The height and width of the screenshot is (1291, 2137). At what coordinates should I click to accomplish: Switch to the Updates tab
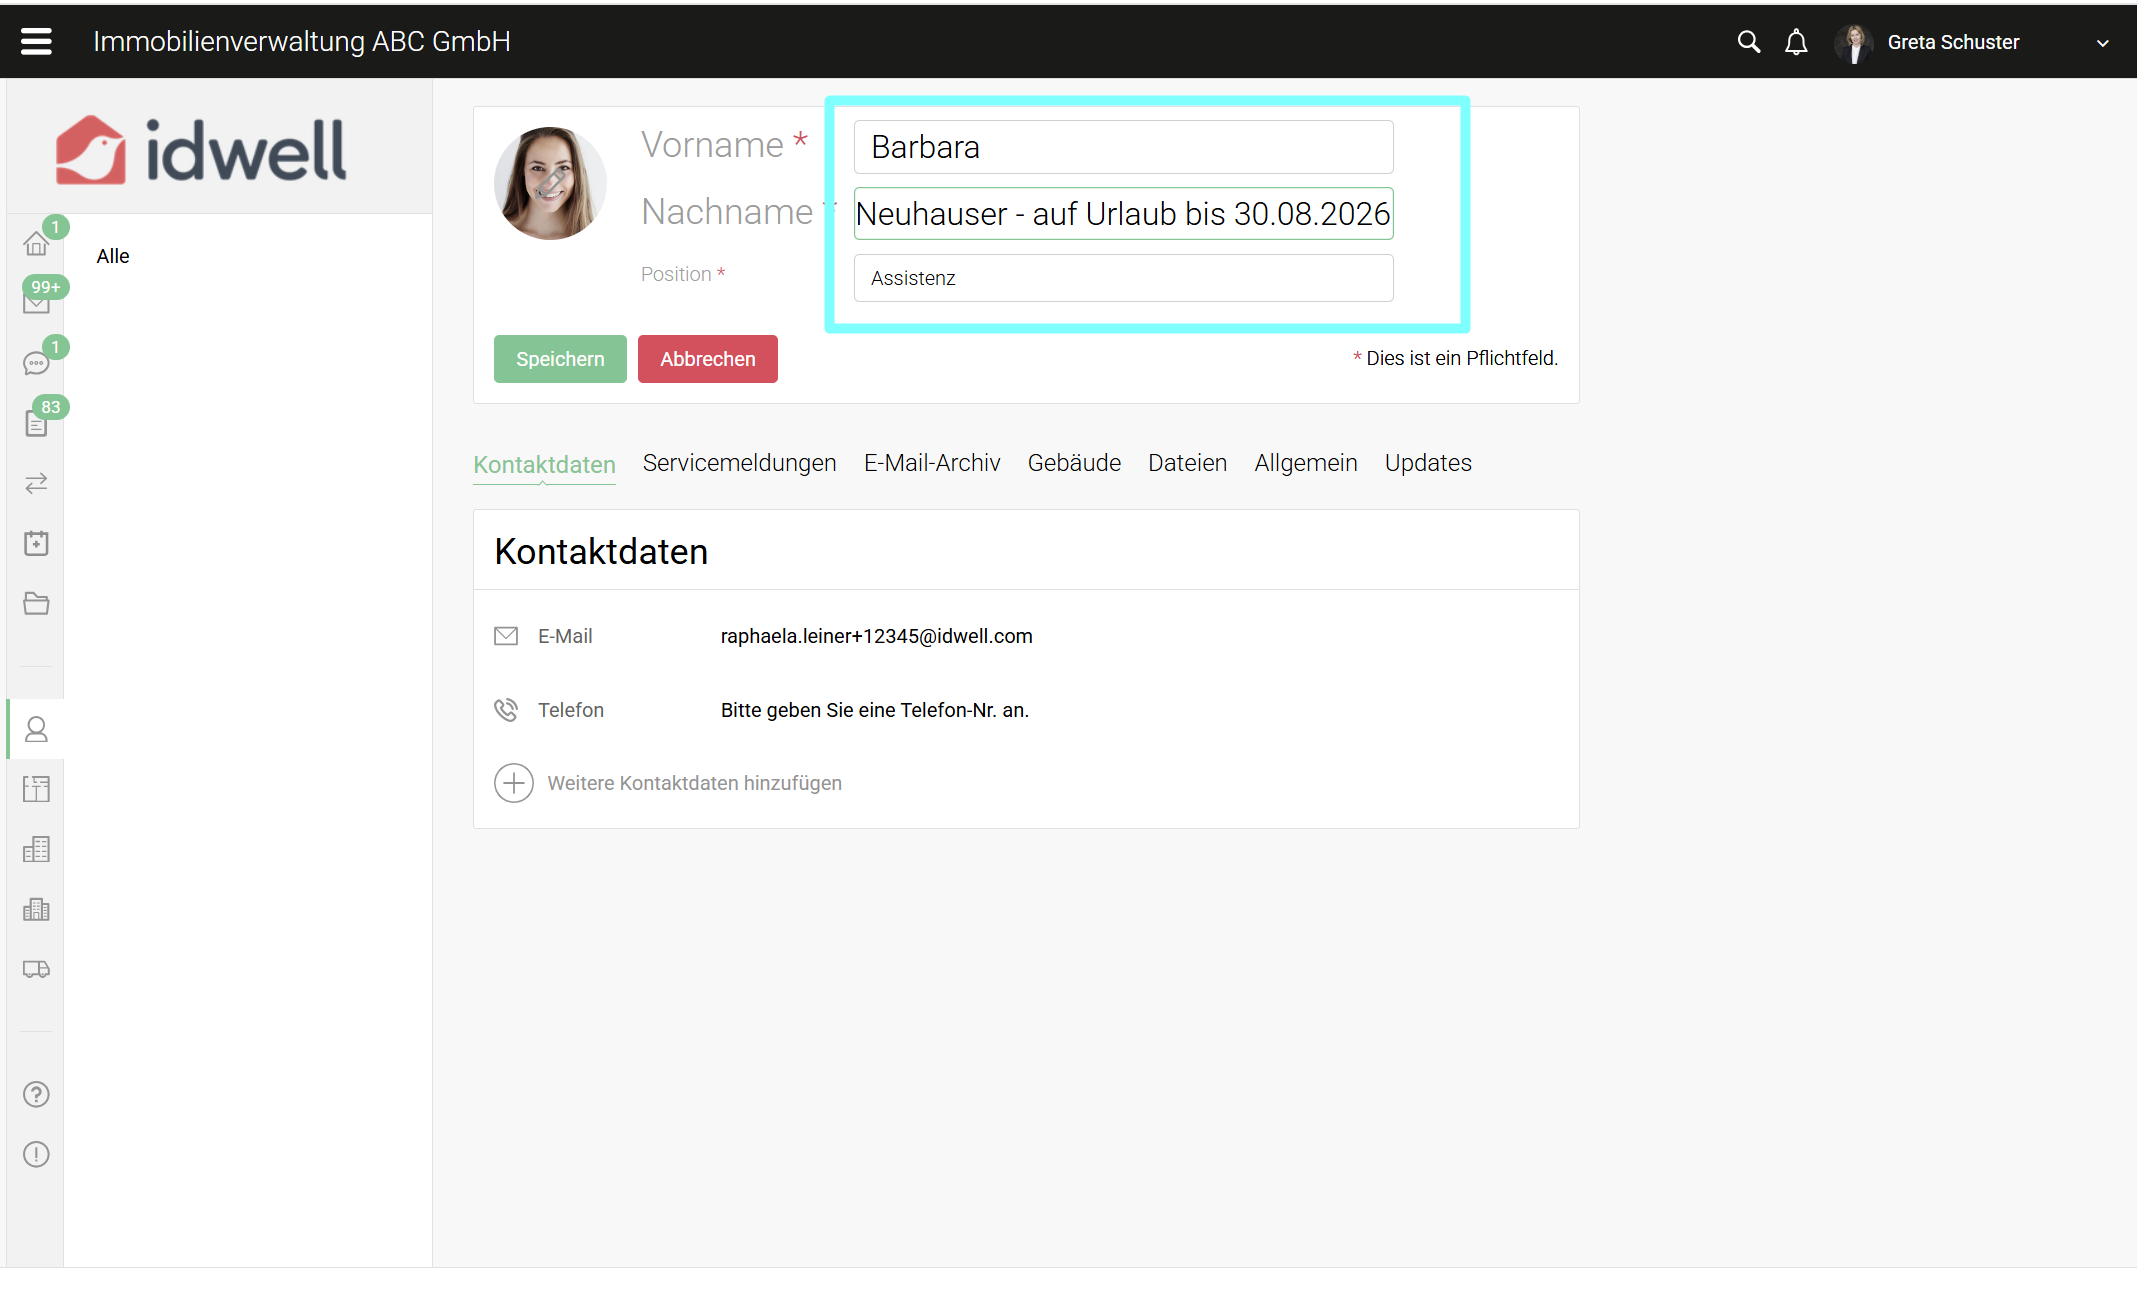[x=1427, y=463]
